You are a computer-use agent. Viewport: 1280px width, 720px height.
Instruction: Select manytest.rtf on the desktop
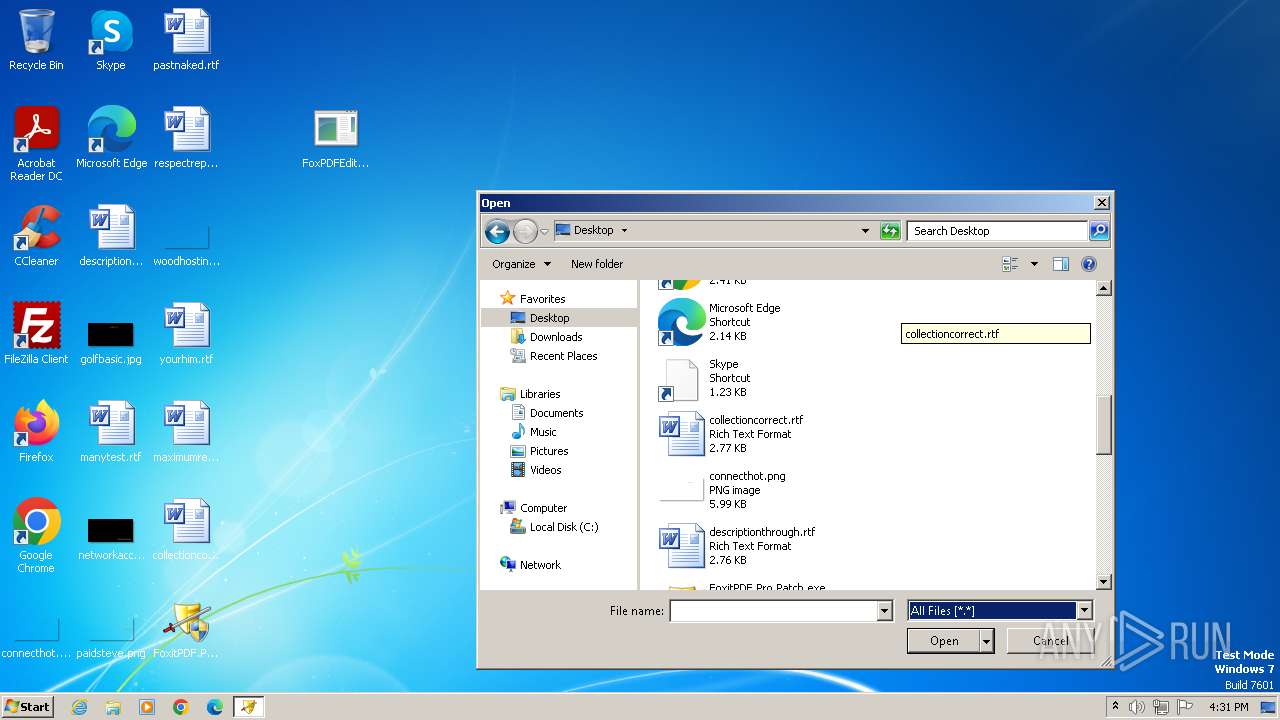[111, 432]
